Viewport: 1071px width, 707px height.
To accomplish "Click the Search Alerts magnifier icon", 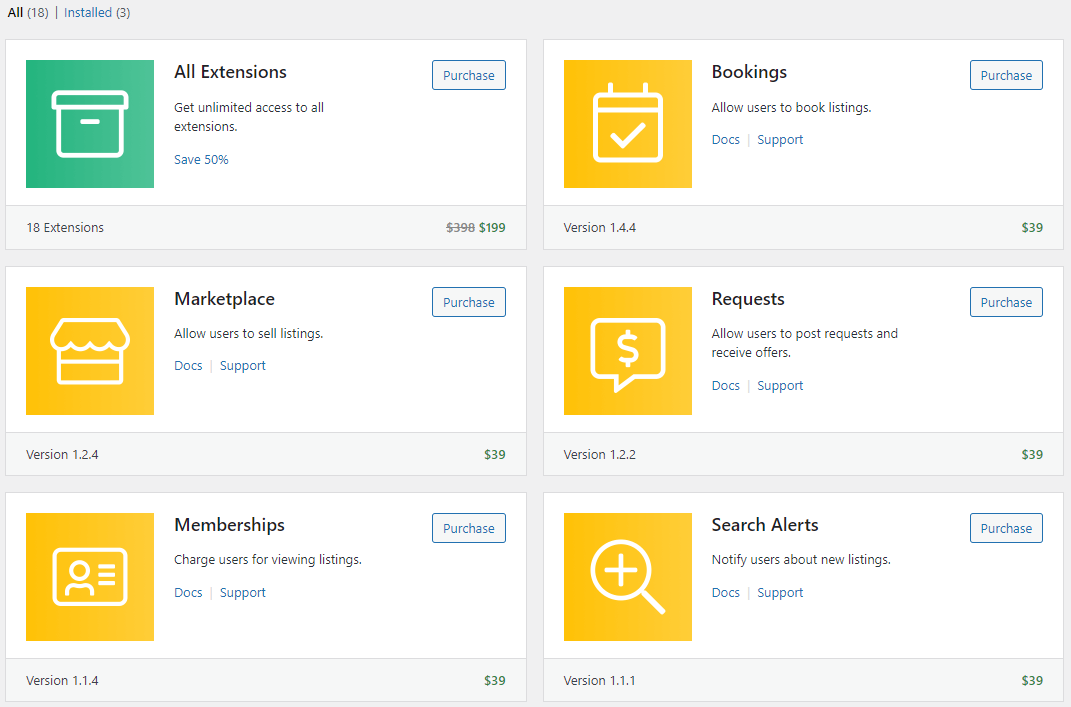I will pyautogui.click(x=627, y=577).
